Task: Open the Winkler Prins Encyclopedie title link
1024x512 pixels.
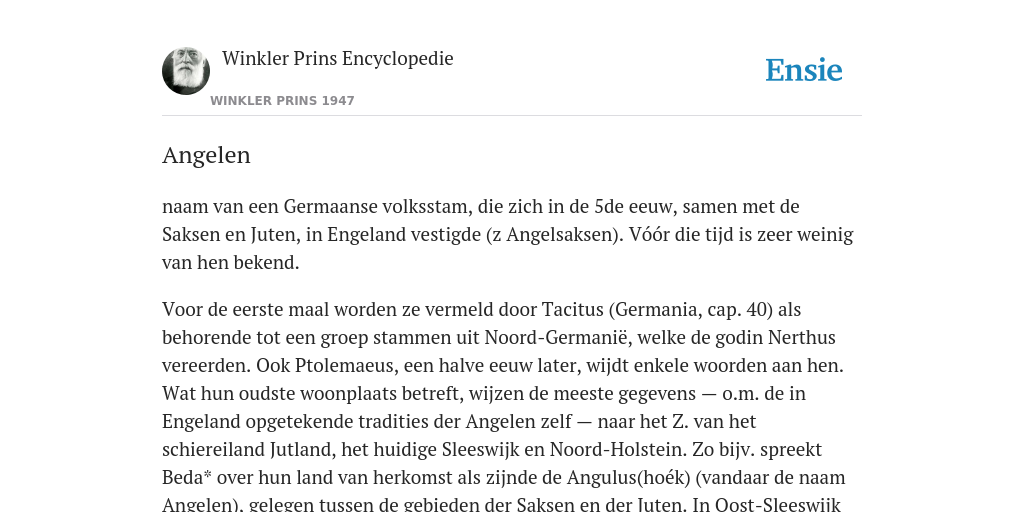Action: point(338,59)
